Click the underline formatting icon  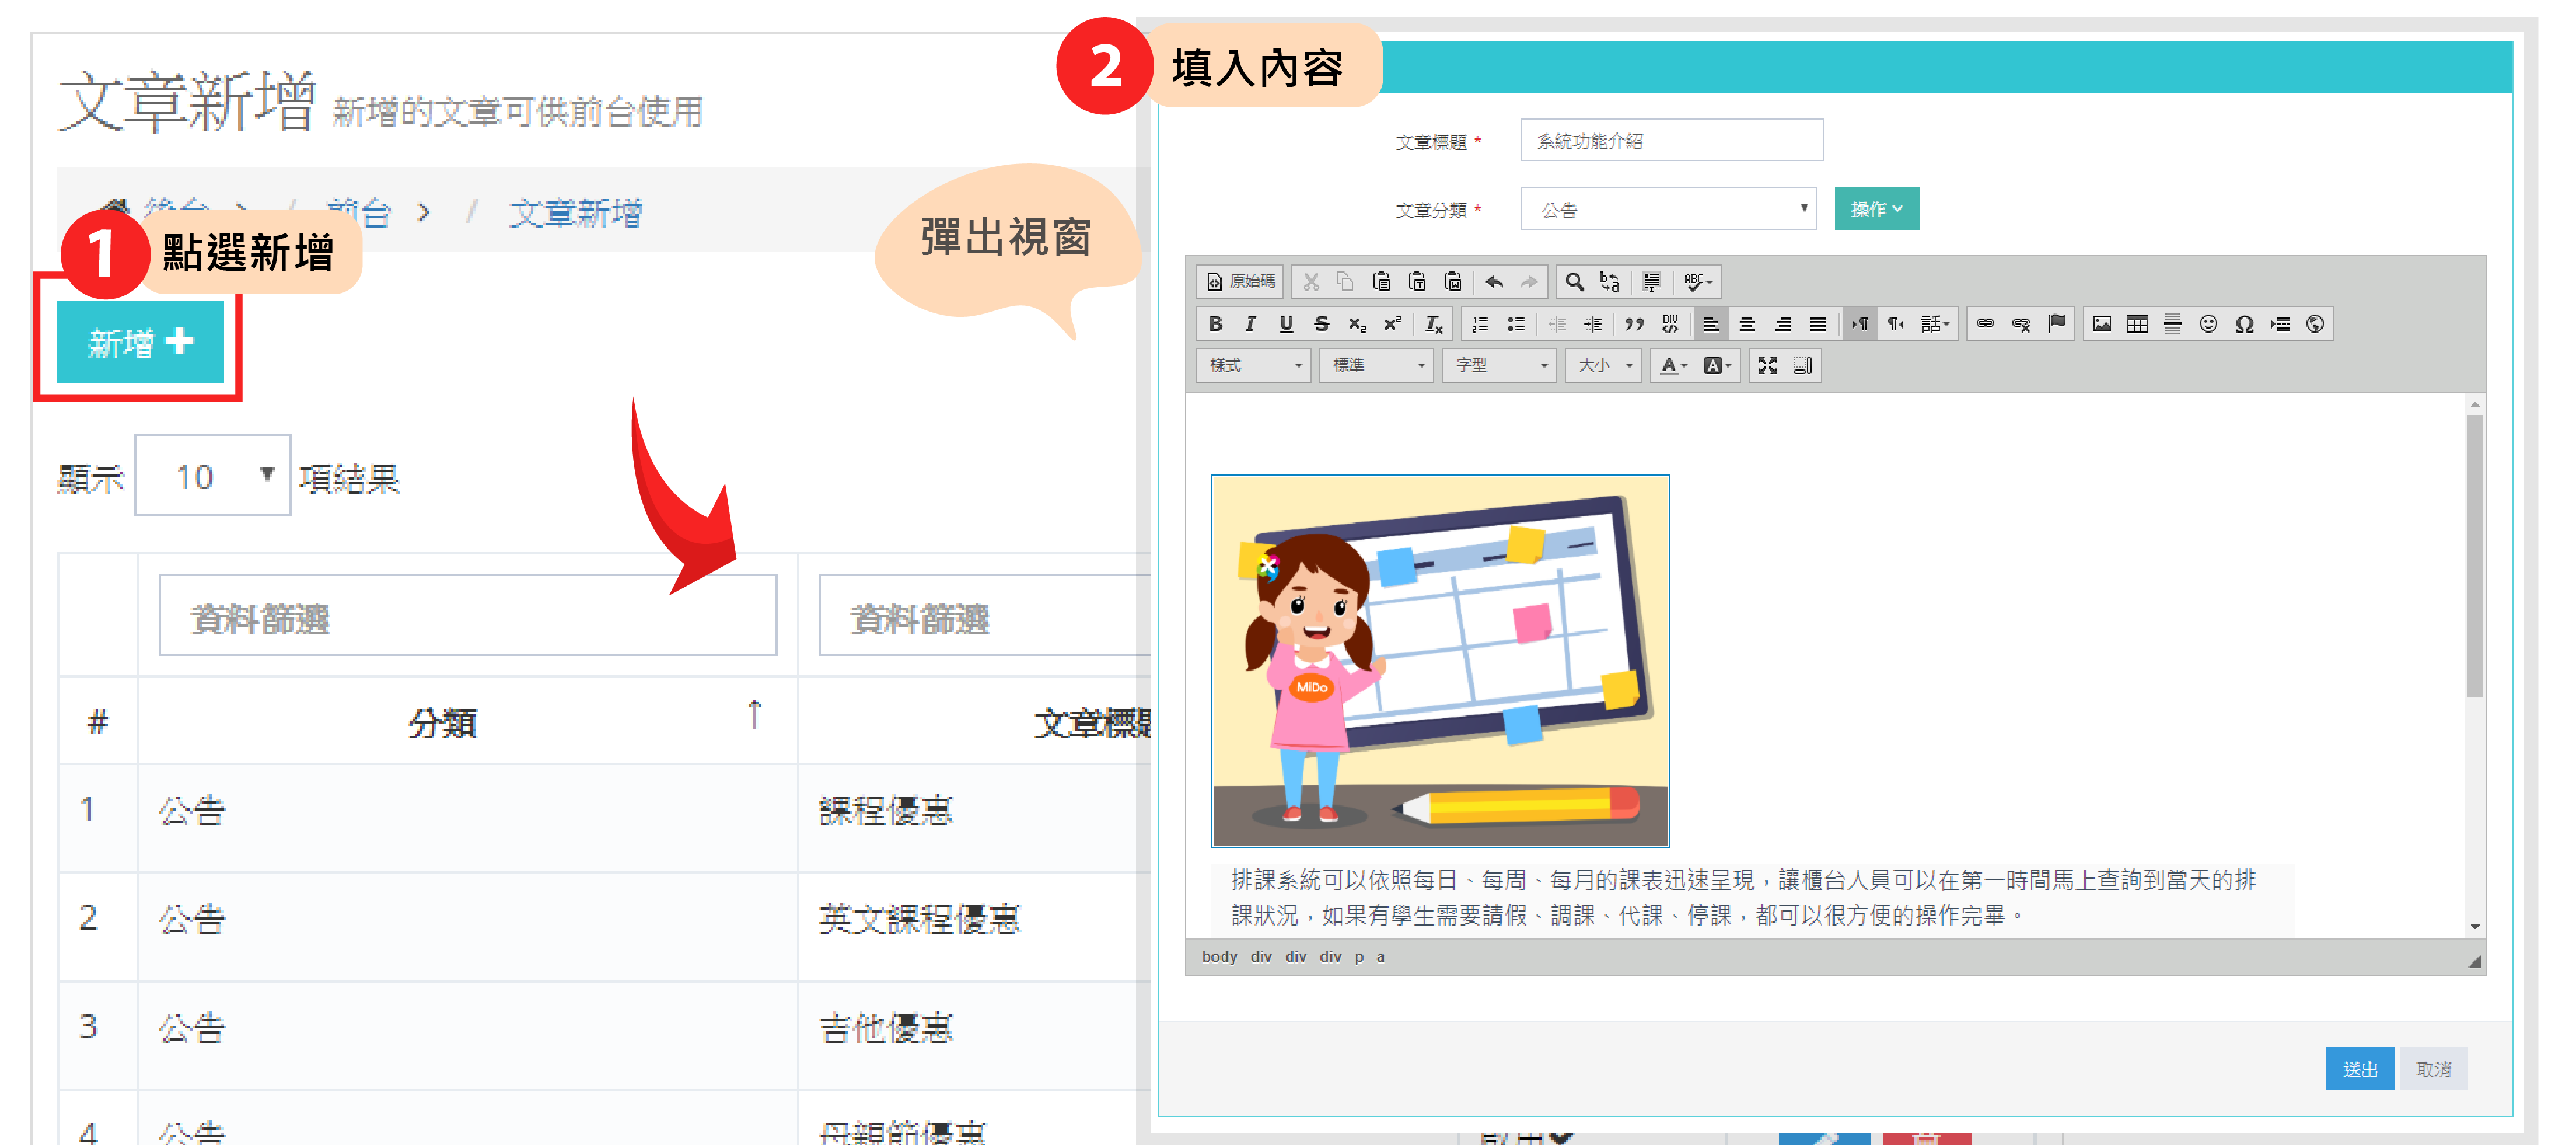1286,324
